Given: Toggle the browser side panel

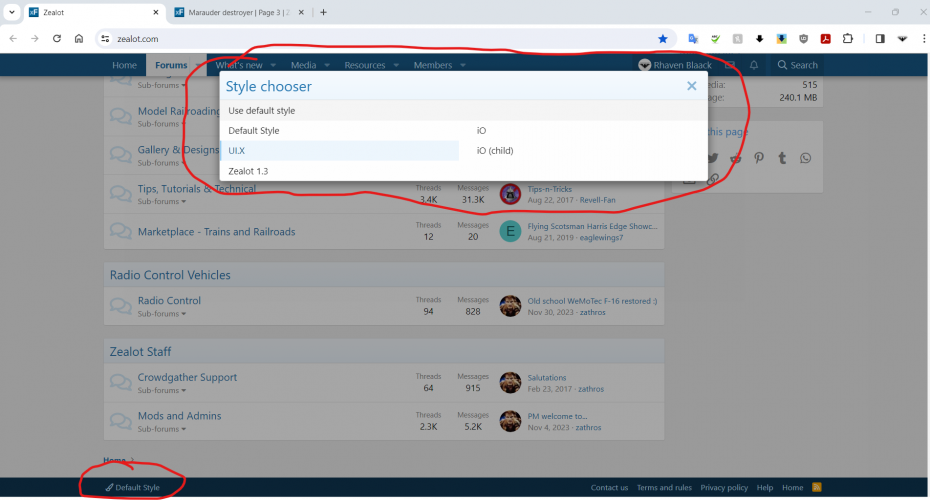Looking at the screenshot, I should point(880,39).
